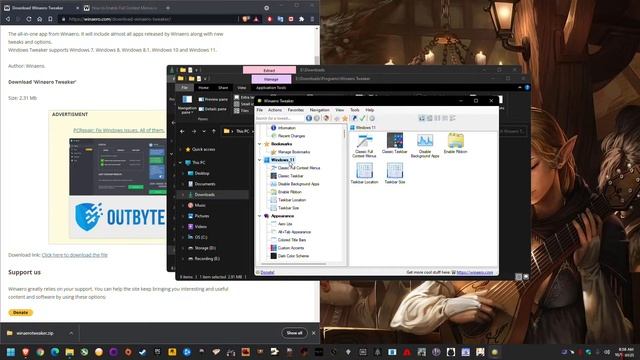Click the browser home button

[x=40, y=19]
